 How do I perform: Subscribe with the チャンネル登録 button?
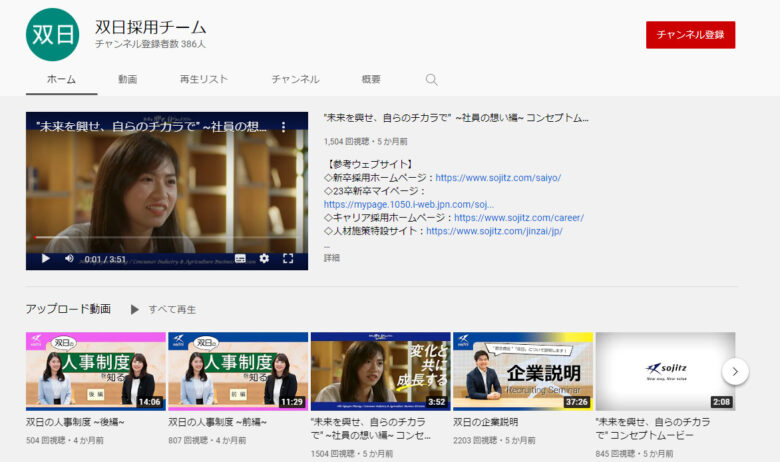[690, 35]
